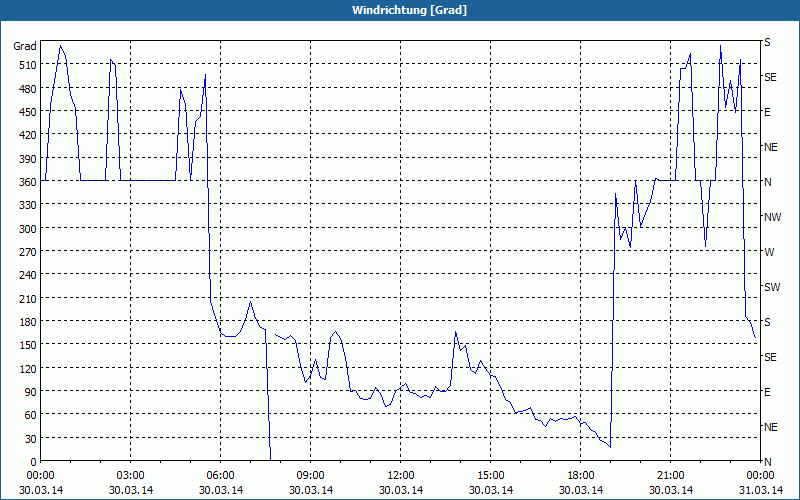Click the 150 y-axis value
Screen dimensions: 800x500
click(28, 345)
